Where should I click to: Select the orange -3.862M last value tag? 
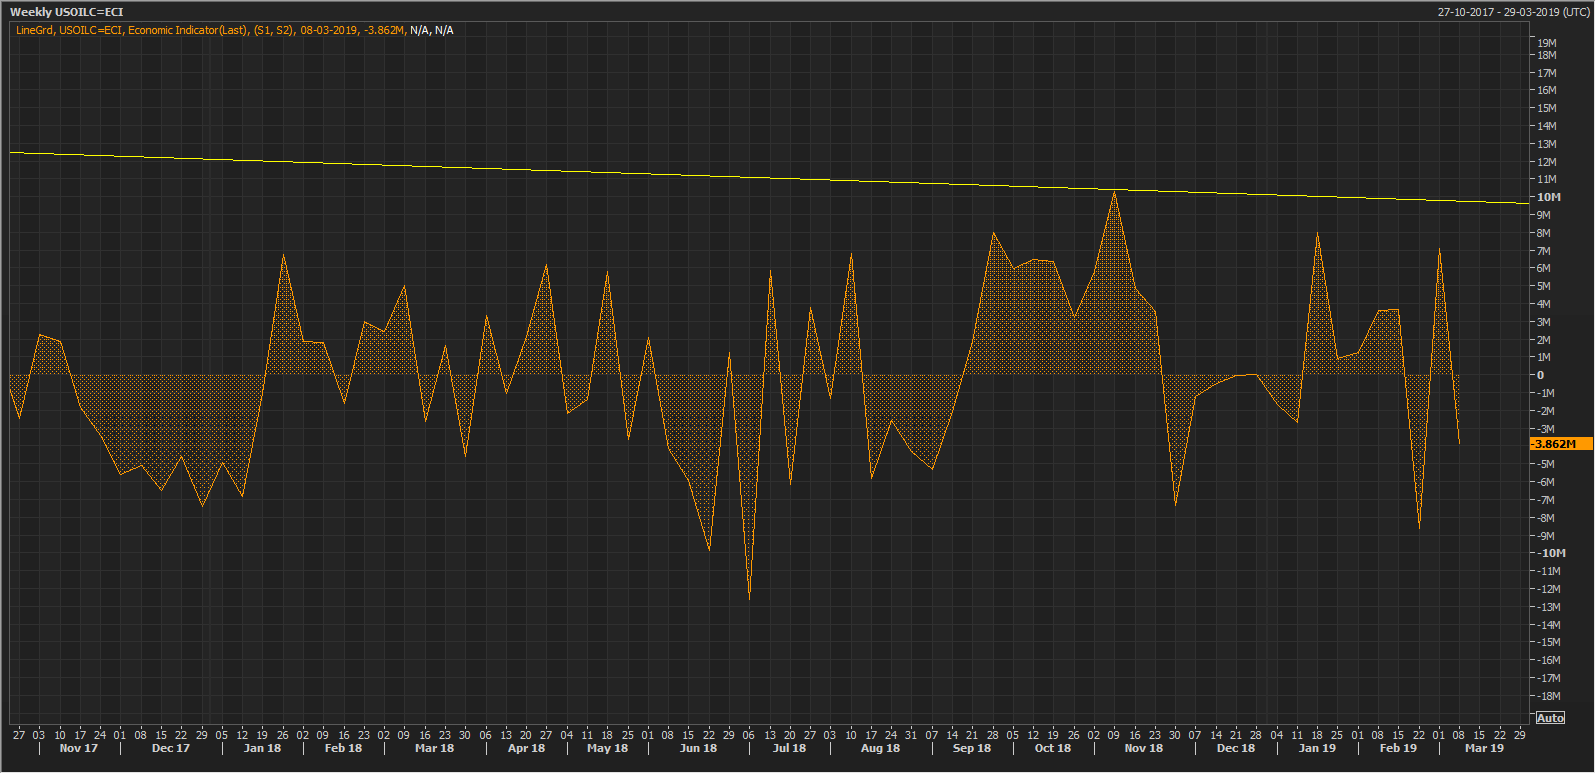[x=1560, y=444]
